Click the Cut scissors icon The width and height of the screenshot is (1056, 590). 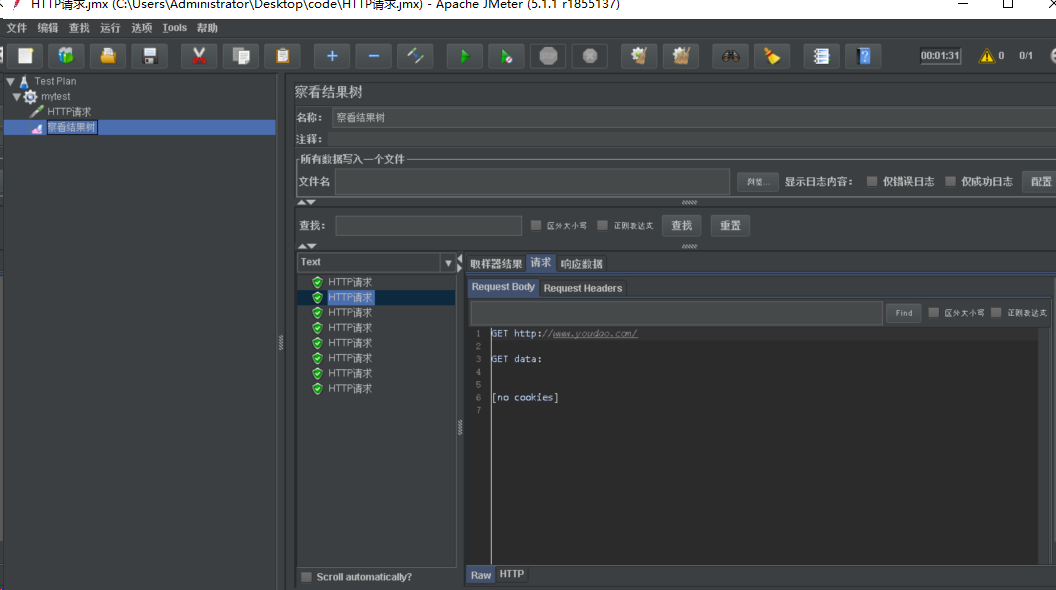pos(199,56)
